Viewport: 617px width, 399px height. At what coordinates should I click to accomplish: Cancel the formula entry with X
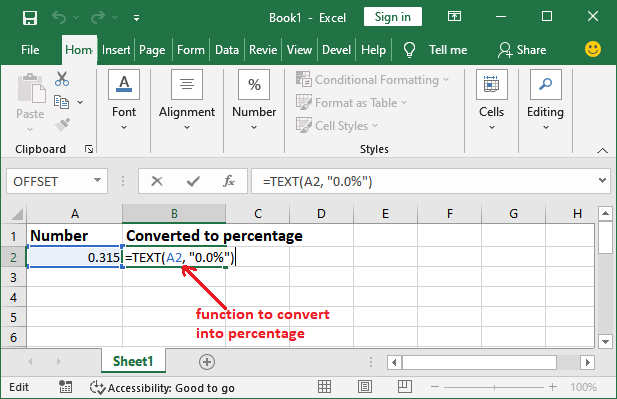pyautogui.click(x=157, y=181)
